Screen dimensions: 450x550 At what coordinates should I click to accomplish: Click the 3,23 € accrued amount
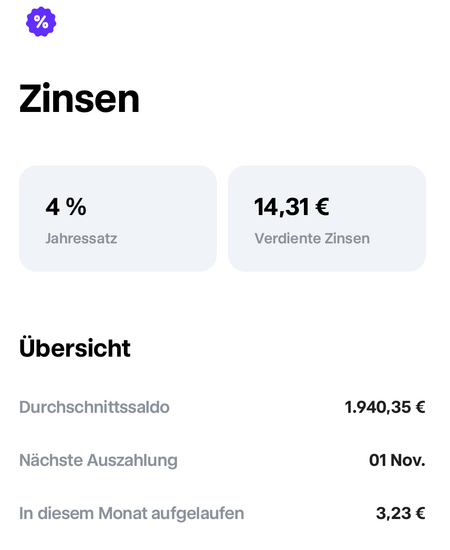[x=401, y=514]
